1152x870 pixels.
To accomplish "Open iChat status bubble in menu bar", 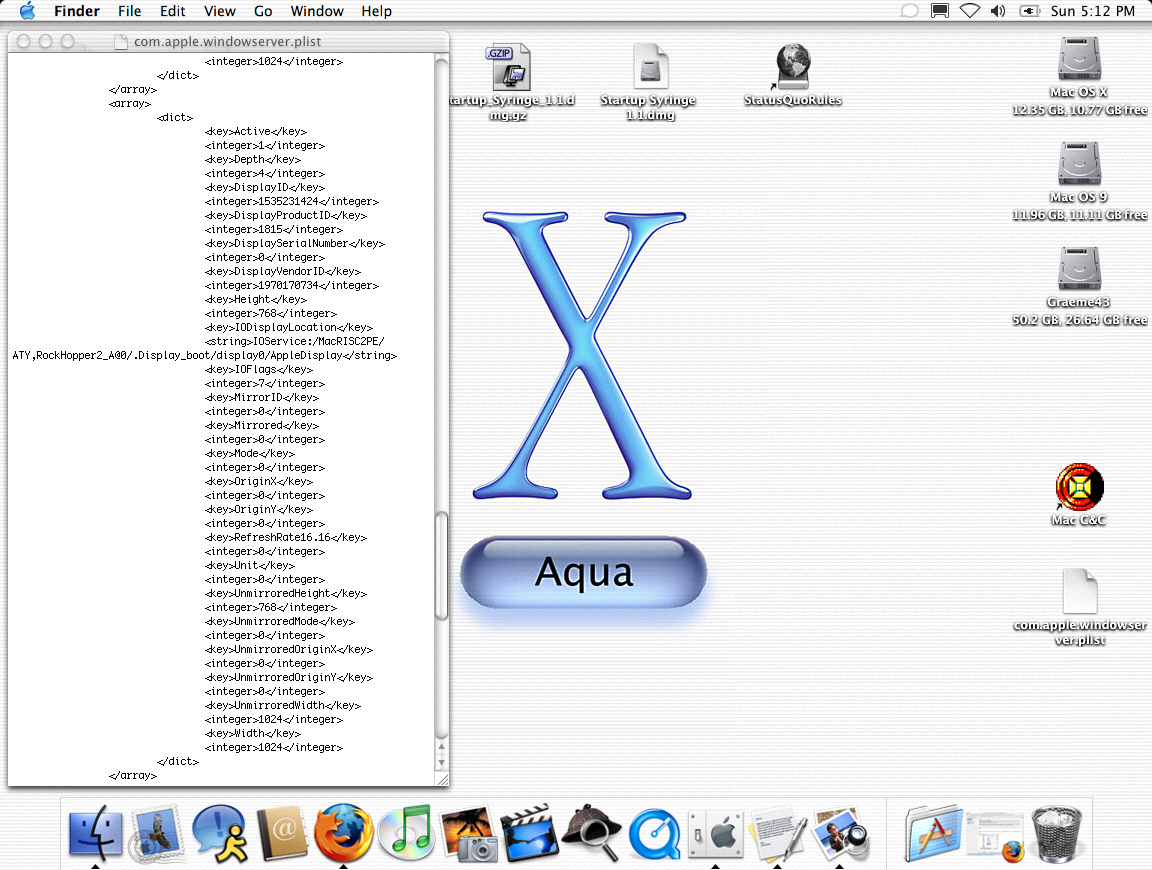I will click(x=910, y=11).
